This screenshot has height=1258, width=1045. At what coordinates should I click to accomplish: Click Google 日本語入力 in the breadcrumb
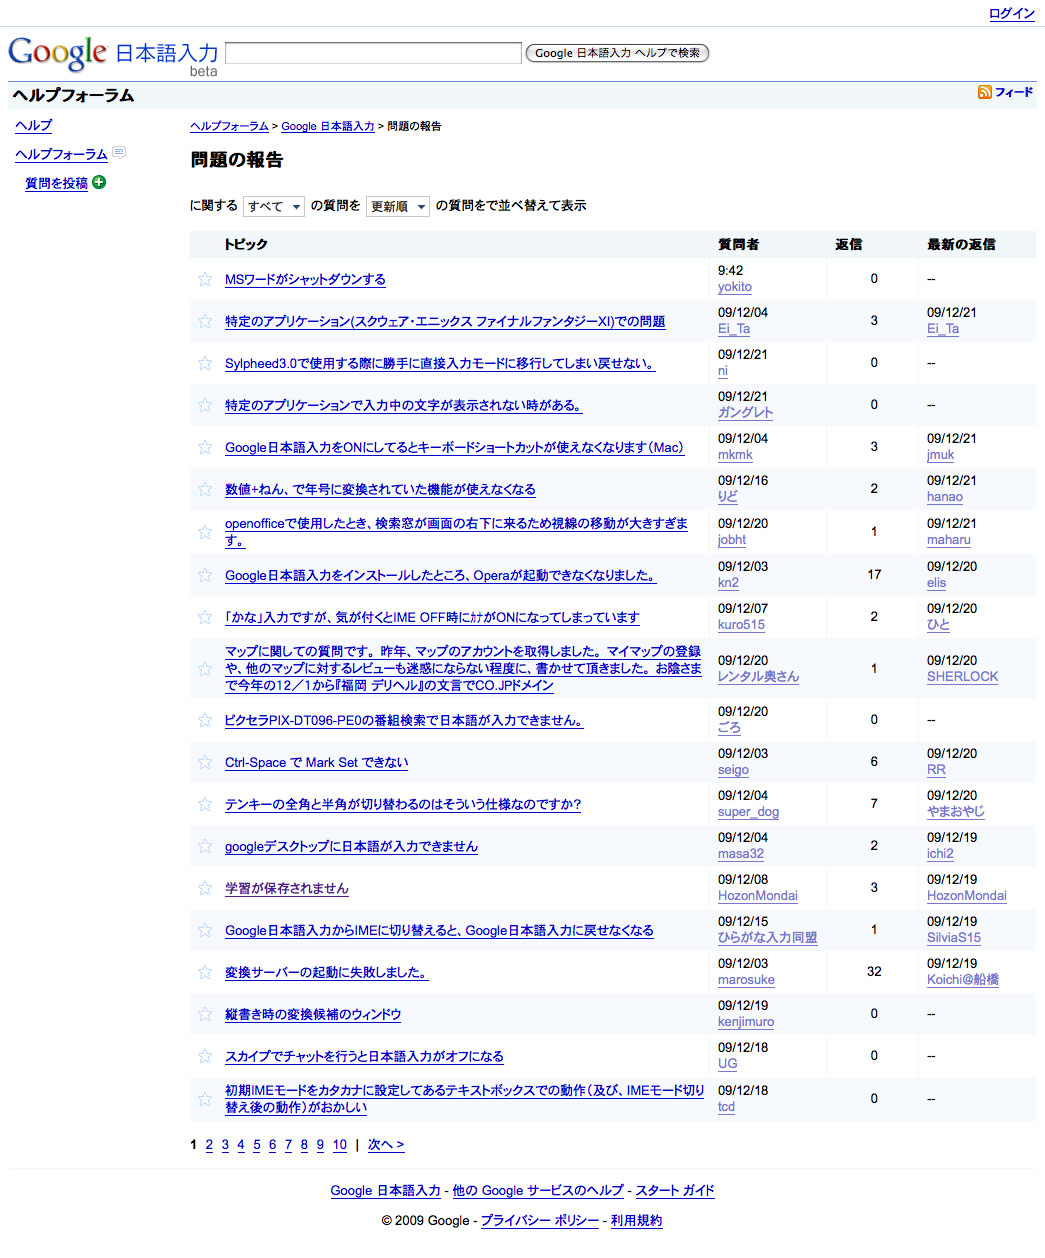pyautogui.click(x=328, y=126)
